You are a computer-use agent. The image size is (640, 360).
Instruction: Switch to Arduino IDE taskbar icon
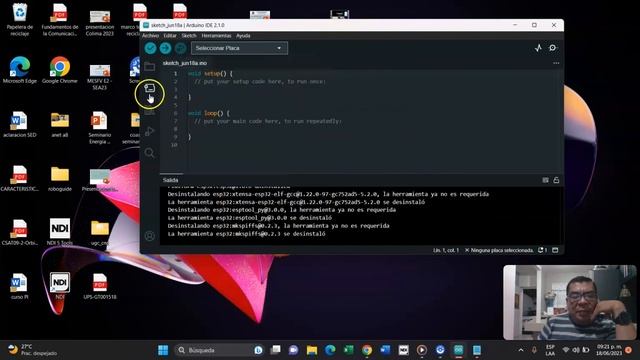pos(458,350)
